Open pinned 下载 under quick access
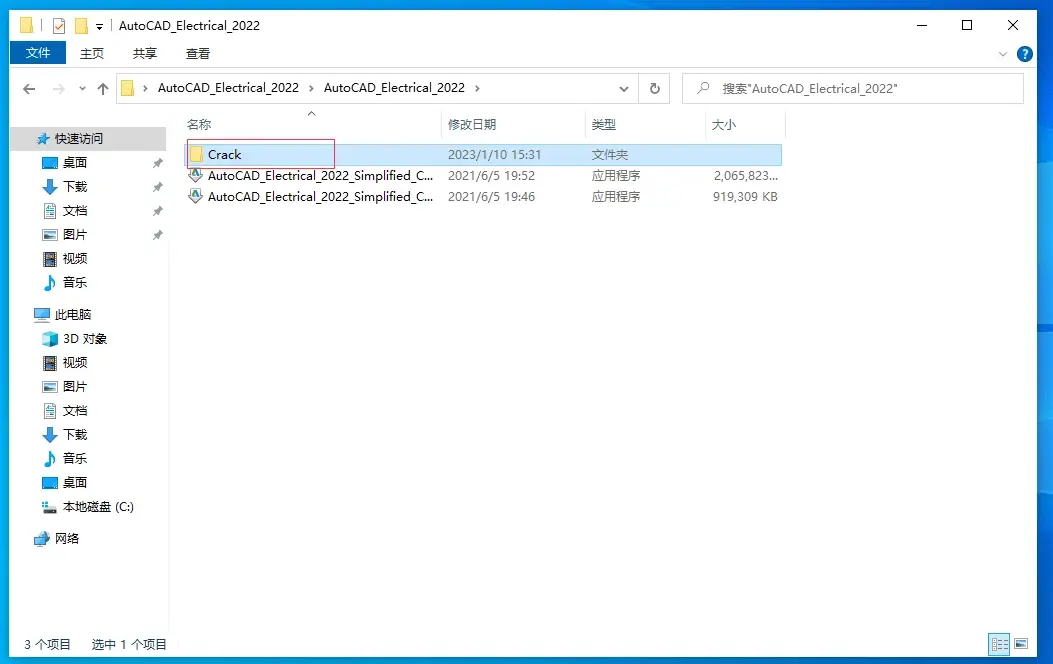Image resolution: width=1053 pixels, height=664 pixels. pos(75,187)
